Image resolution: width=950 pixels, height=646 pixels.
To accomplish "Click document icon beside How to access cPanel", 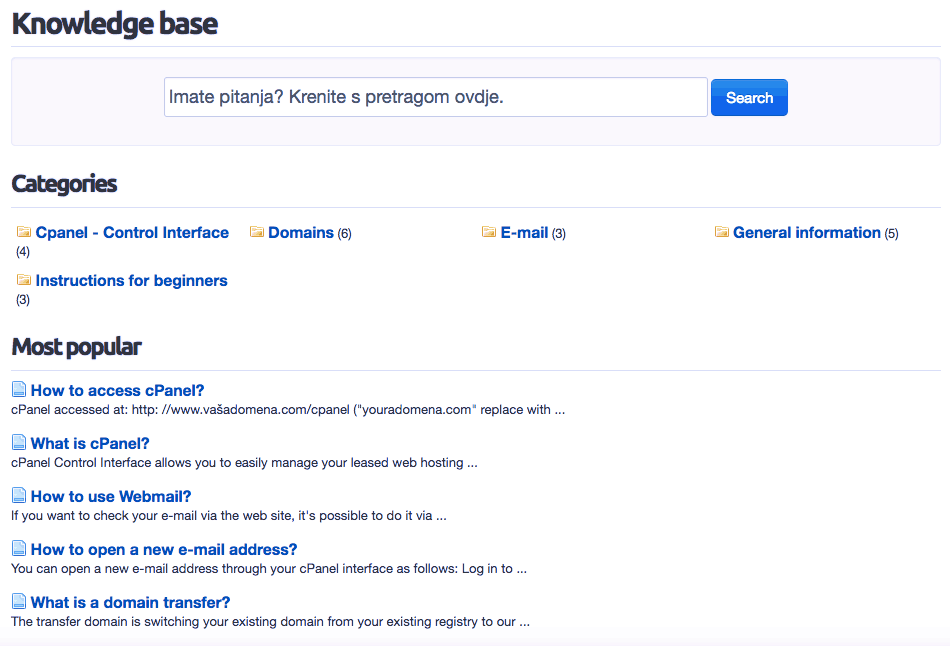I will tap(19, 389).
